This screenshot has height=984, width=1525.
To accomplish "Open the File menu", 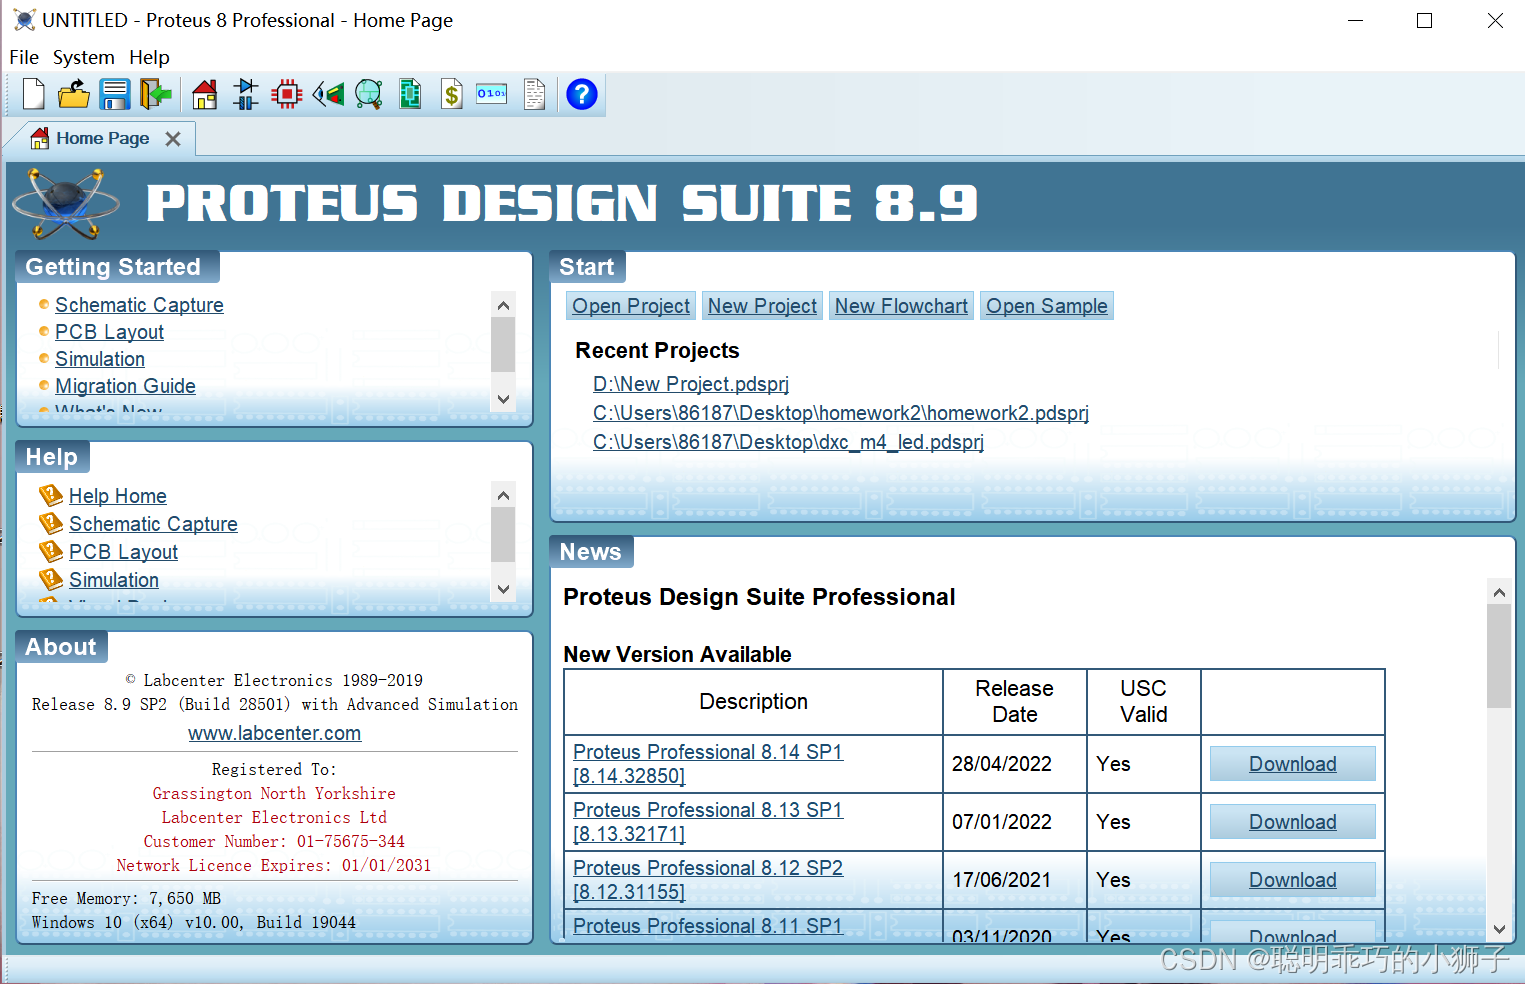I will coord(24,57).
